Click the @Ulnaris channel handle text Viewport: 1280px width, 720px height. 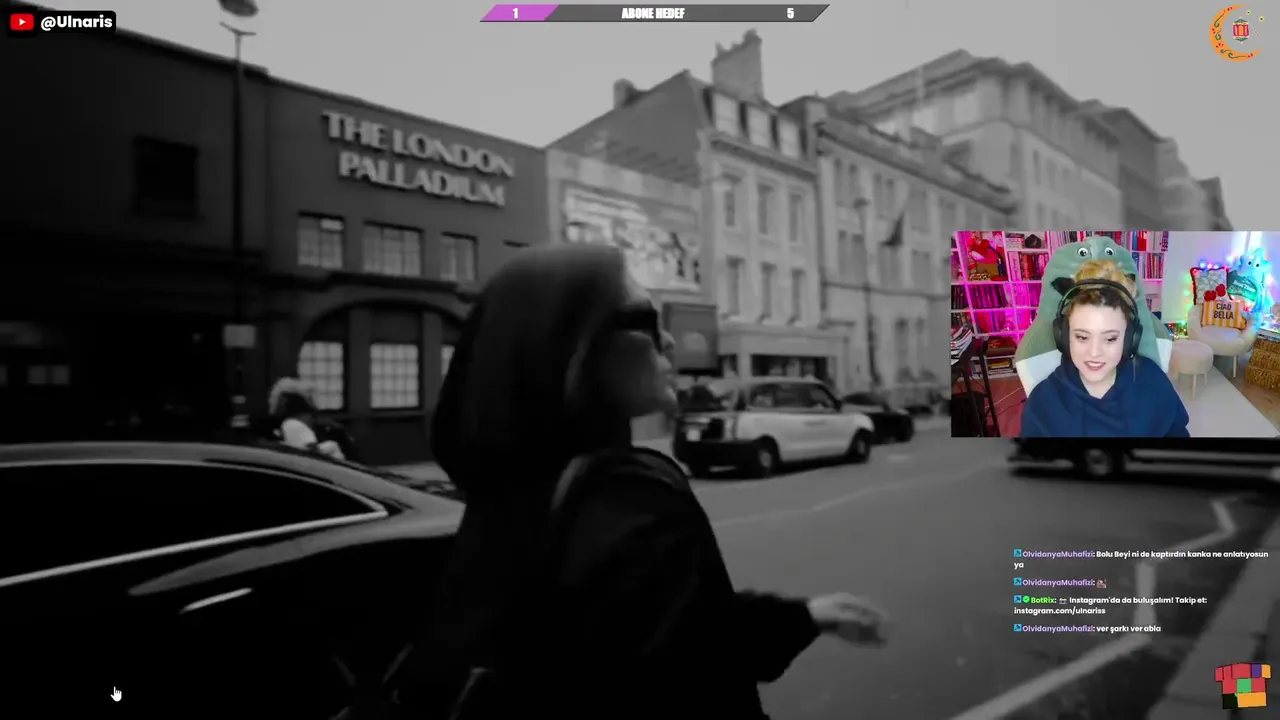click(77, 22)
